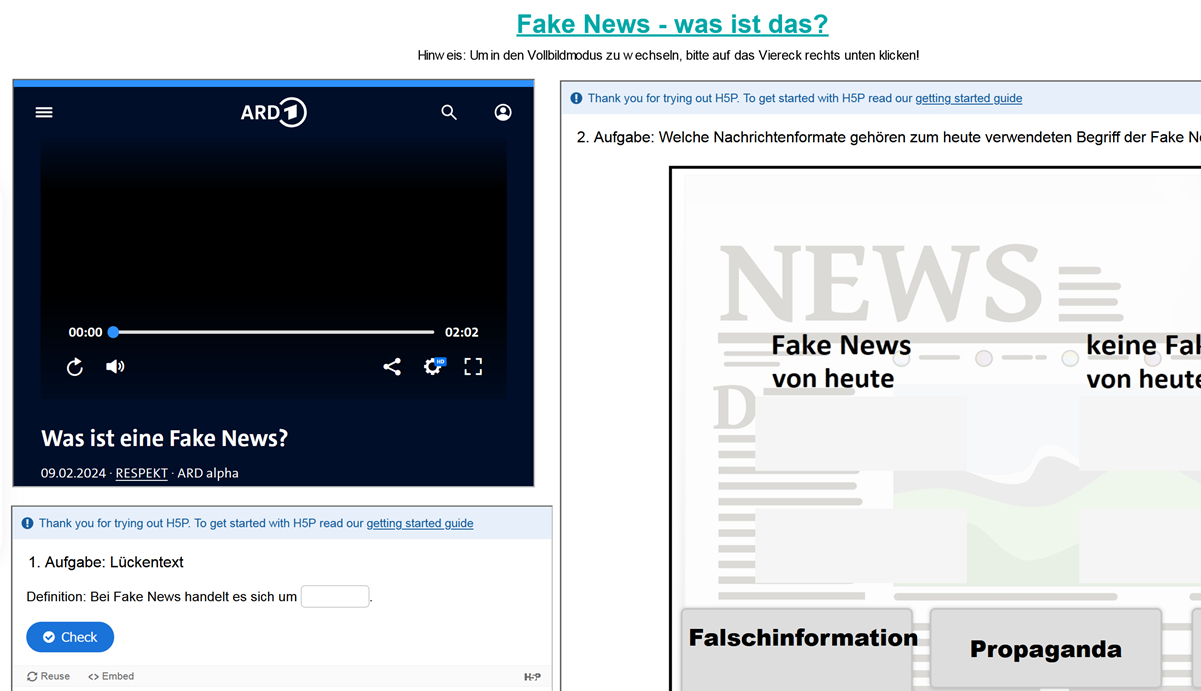1201x691 pixels.
Task: Share the video
Action: point(392,367)
